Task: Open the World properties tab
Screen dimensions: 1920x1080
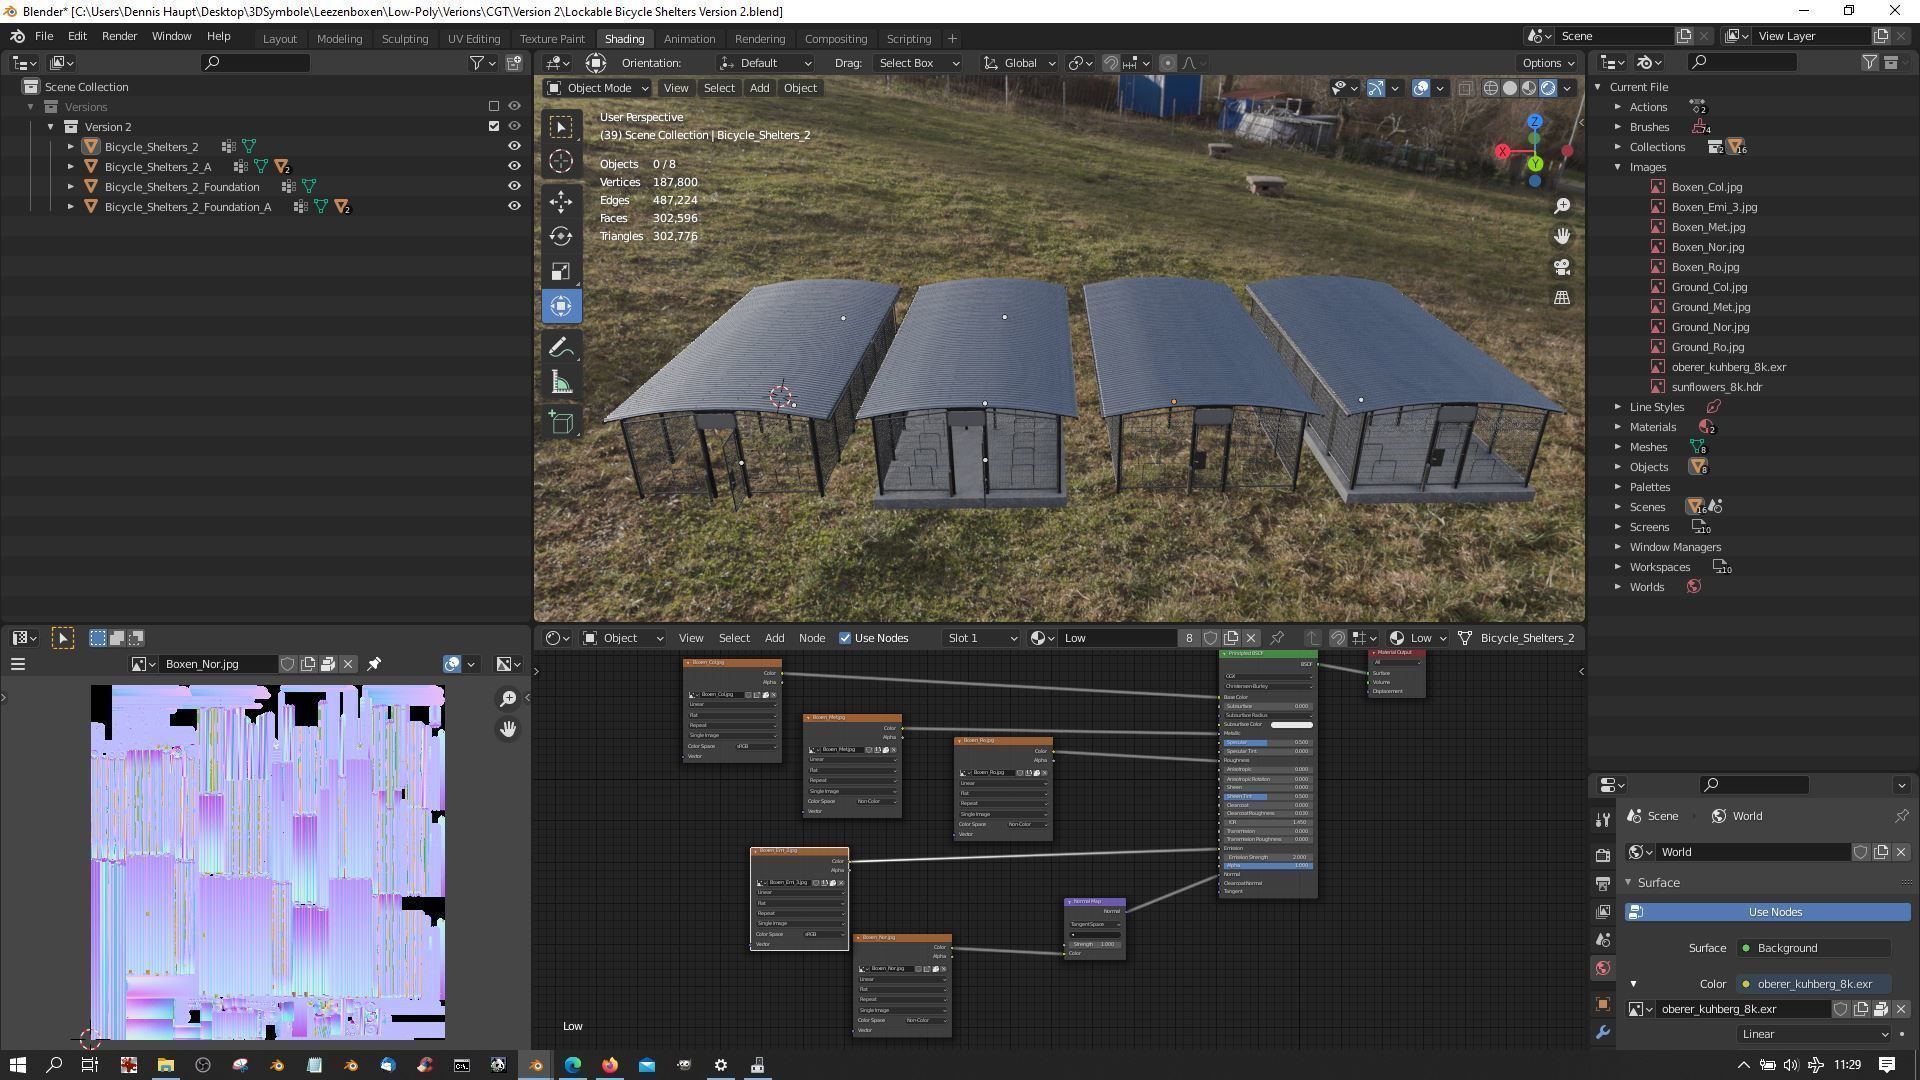Action: 1603,968
